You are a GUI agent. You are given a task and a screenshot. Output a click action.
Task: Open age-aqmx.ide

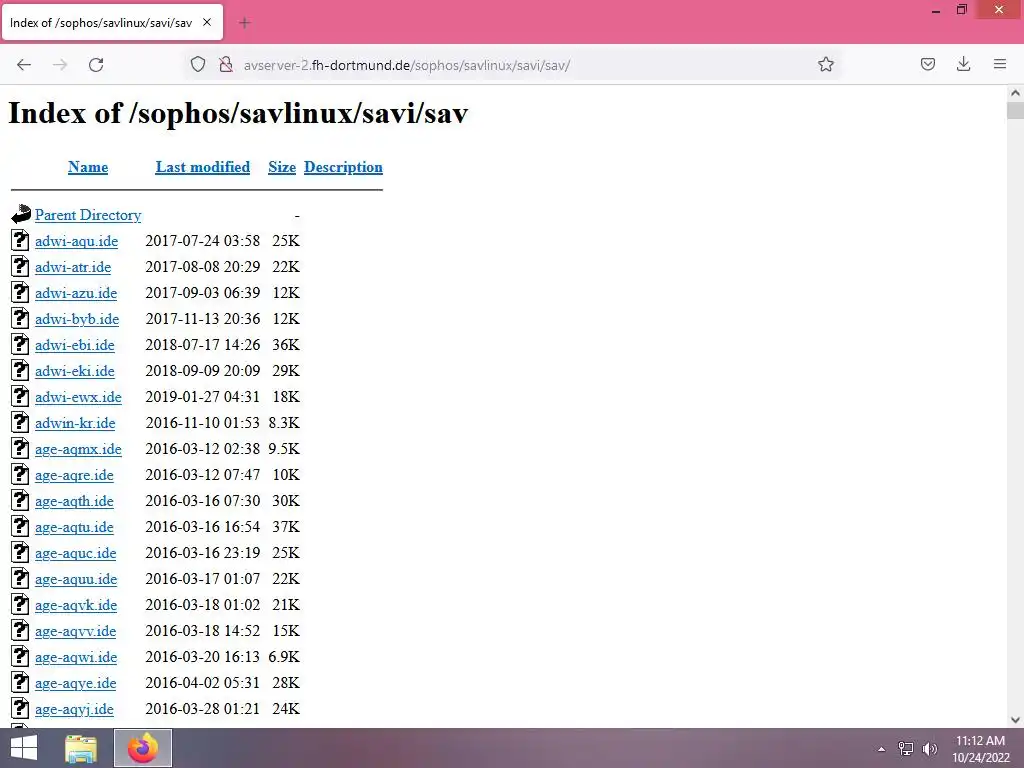(x=78, y=449)
